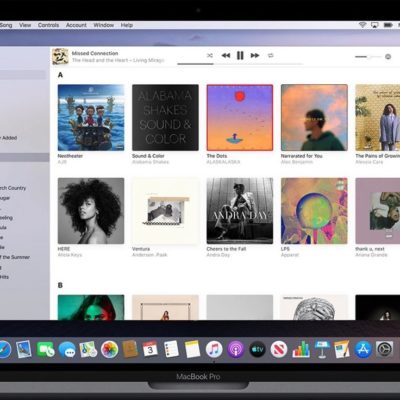Pause the currently playing song
The height and width of the screenshot is (400, 400).
240,55
